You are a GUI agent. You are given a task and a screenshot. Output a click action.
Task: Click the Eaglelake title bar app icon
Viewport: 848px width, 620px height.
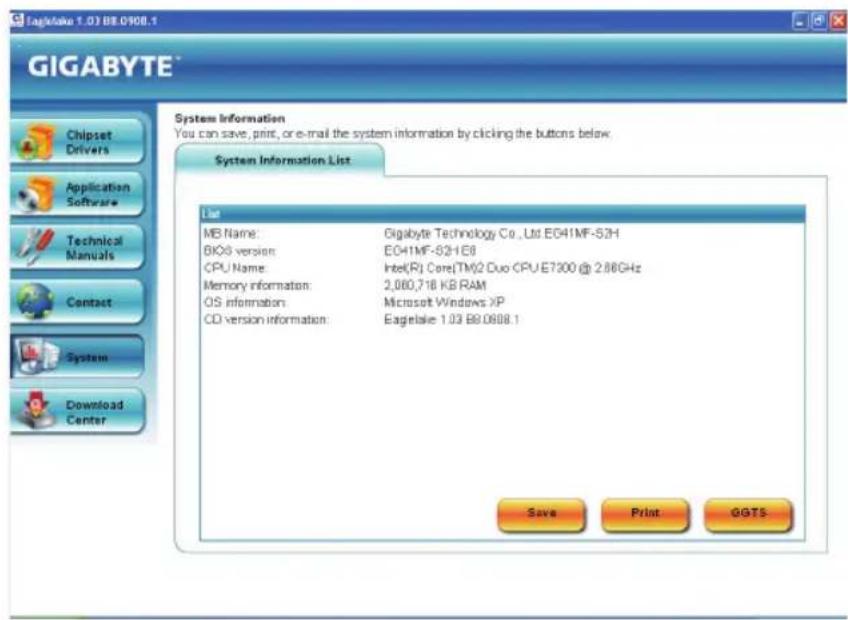click(x=17, y=21)
